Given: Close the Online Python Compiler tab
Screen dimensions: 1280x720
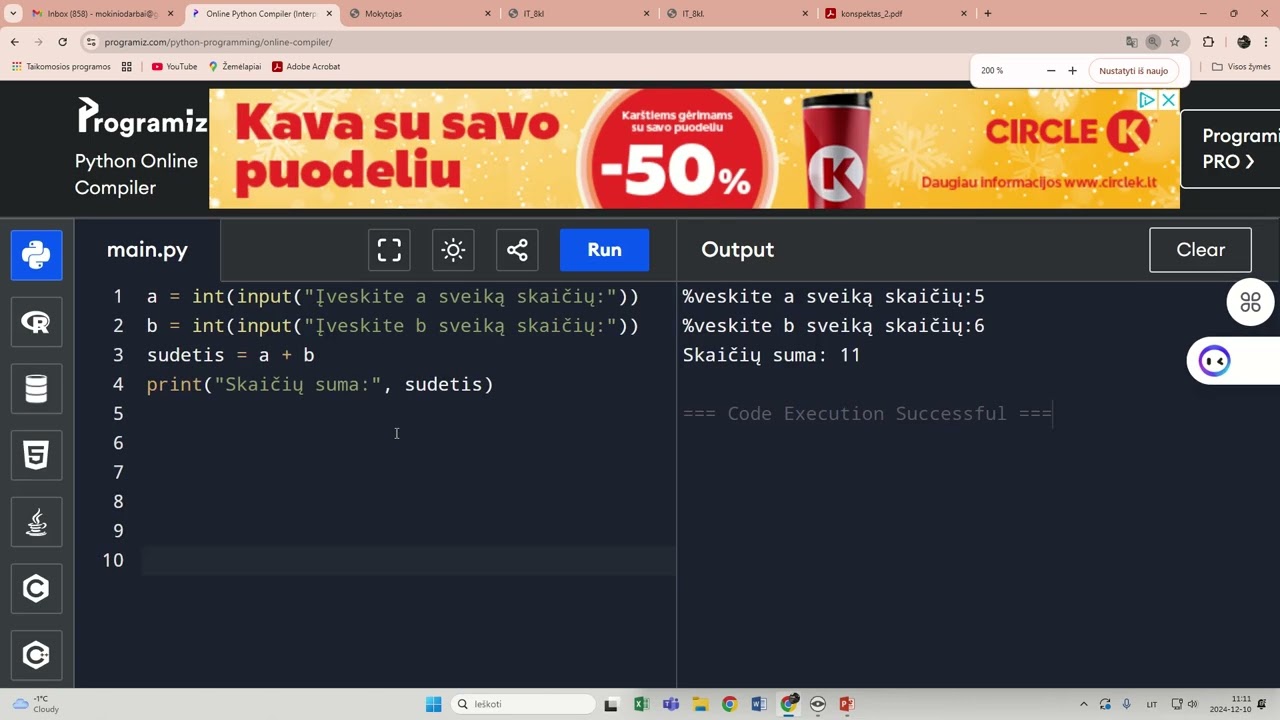Looking at the screenshot, I should tap(329, 14).
